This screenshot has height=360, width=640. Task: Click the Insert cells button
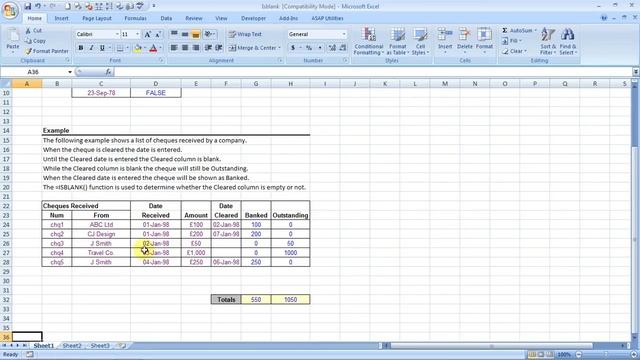(x=445, y=40)
